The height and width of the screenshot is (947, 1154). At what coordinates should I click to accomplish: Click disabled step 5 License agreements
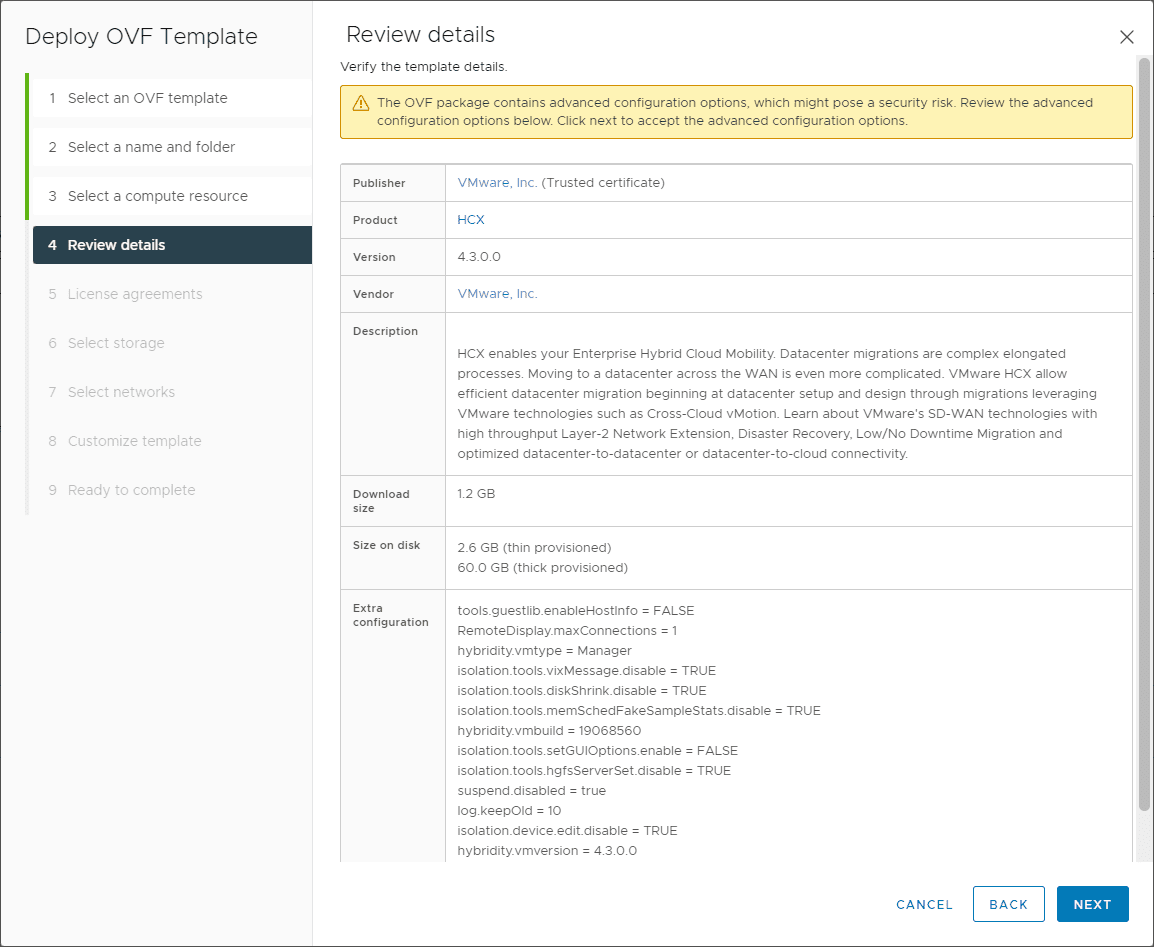[x=134, y=294]
